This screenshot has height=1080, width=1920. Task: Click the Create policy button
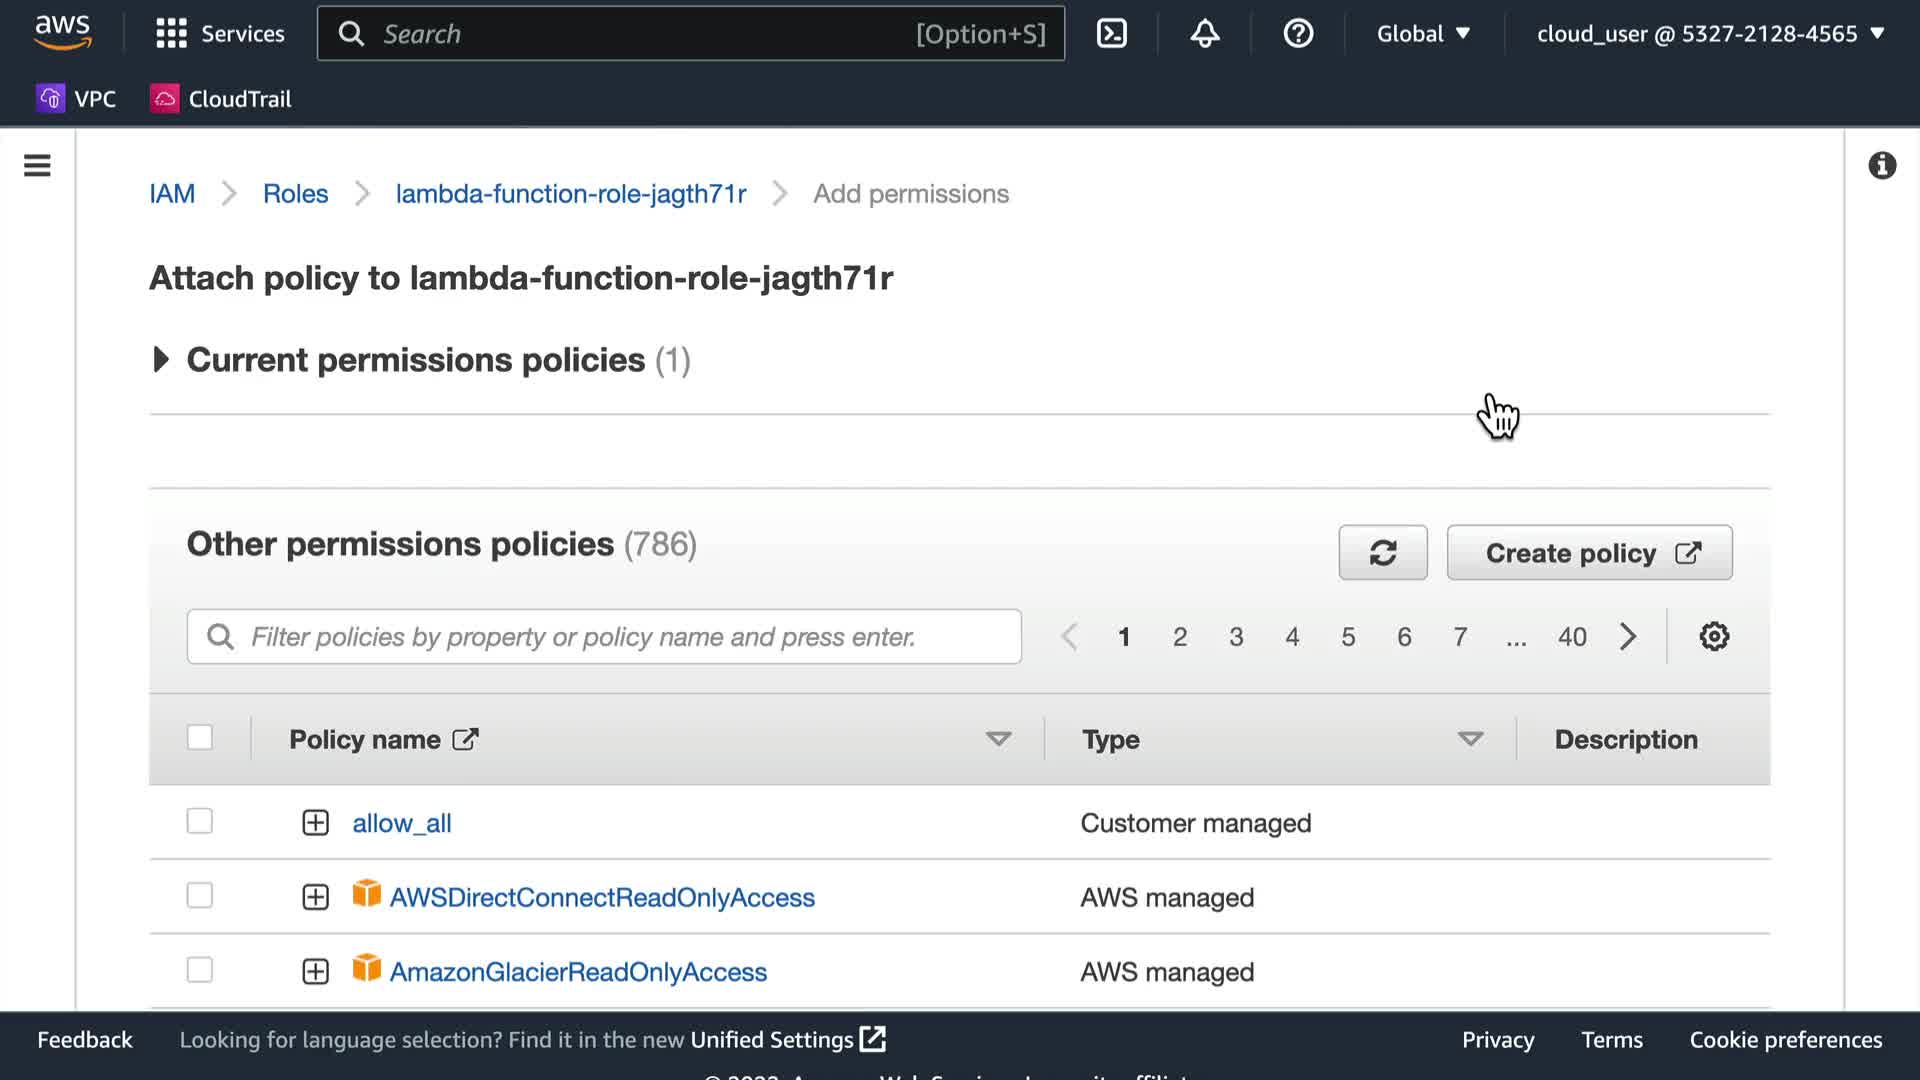pyautogui.click(x=1588, y=553)
